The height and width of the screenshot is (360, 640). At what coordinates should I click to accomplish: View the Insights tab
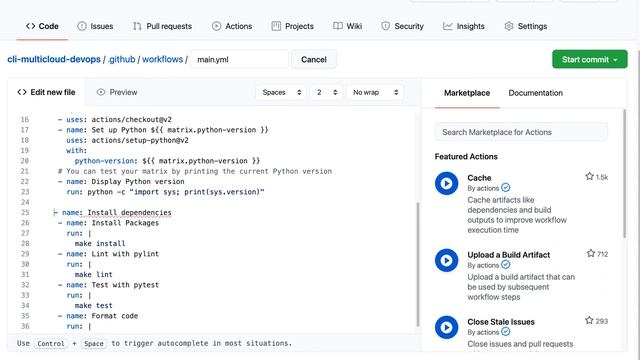pyautogui.click(x=464, y=26)
